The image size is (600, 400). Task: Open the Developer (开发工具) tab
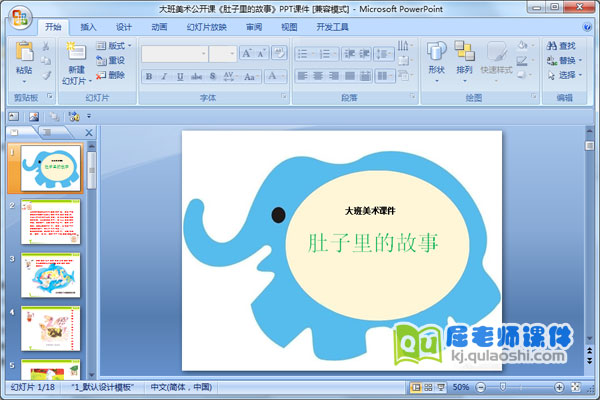click(332, 27)
